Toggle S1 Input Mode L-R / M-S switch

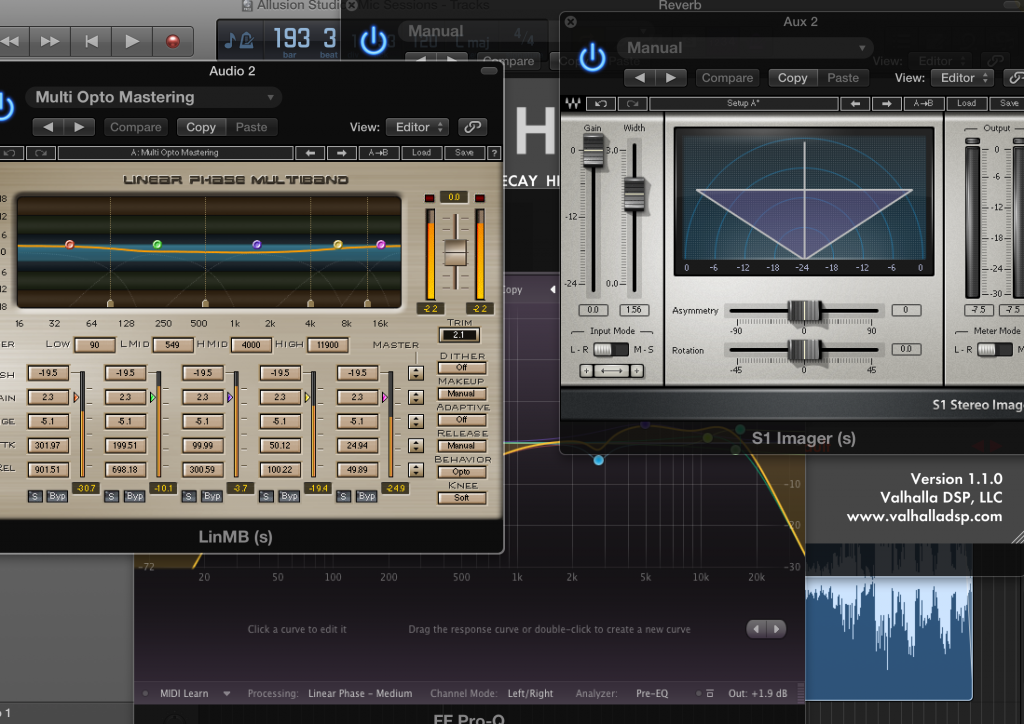tap(610, 350)
